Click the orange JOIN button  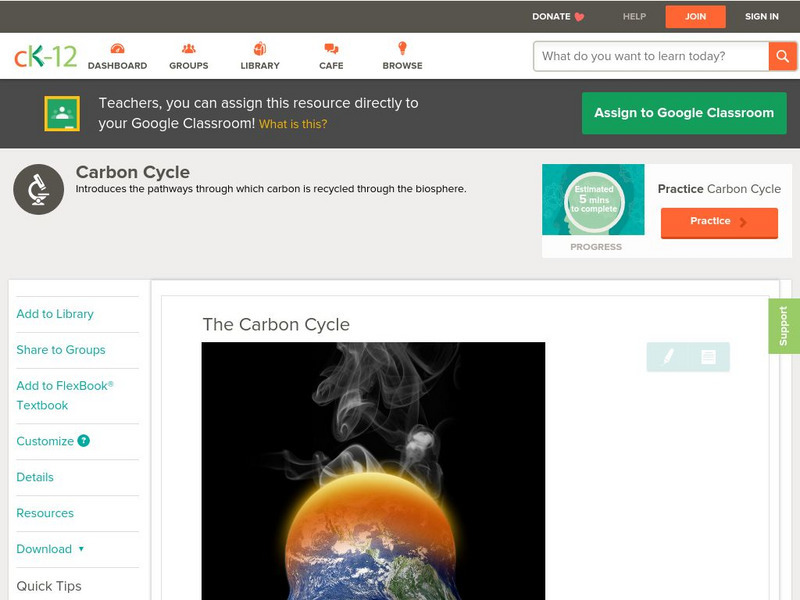695,17
